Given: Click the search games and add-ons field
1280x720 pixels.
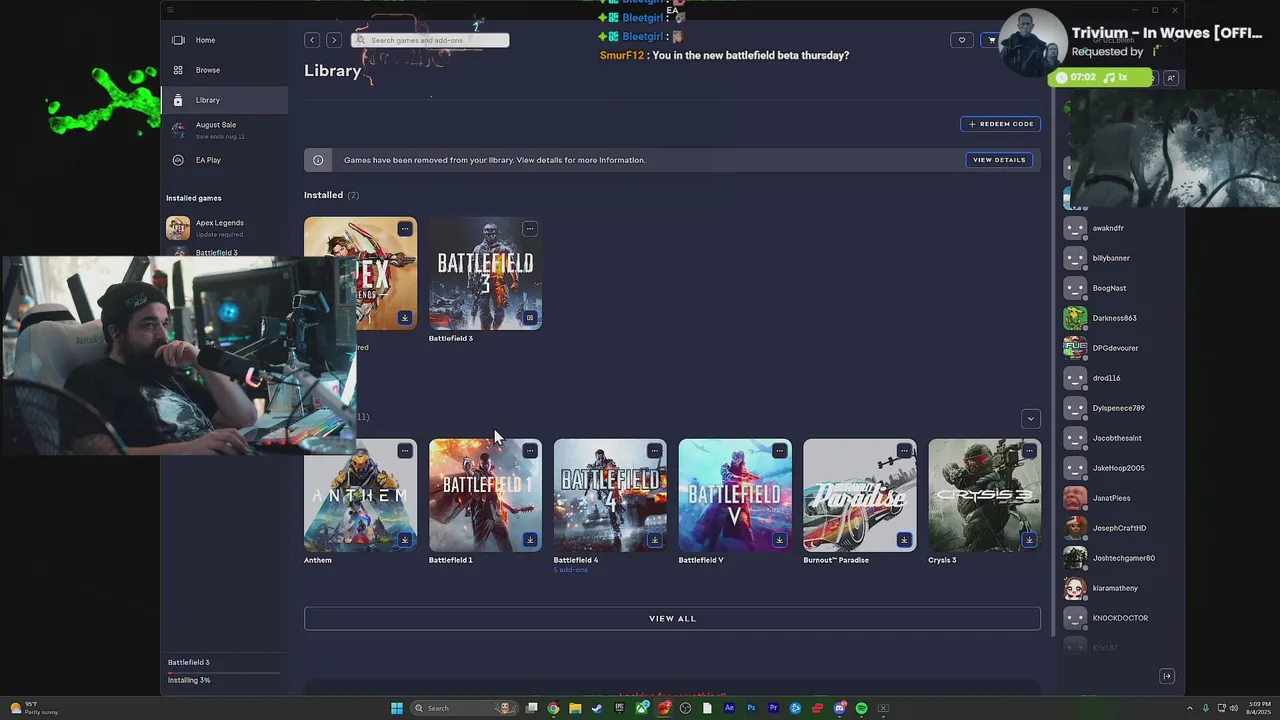Looking at the screenshot, I should (x=430, y=40).
